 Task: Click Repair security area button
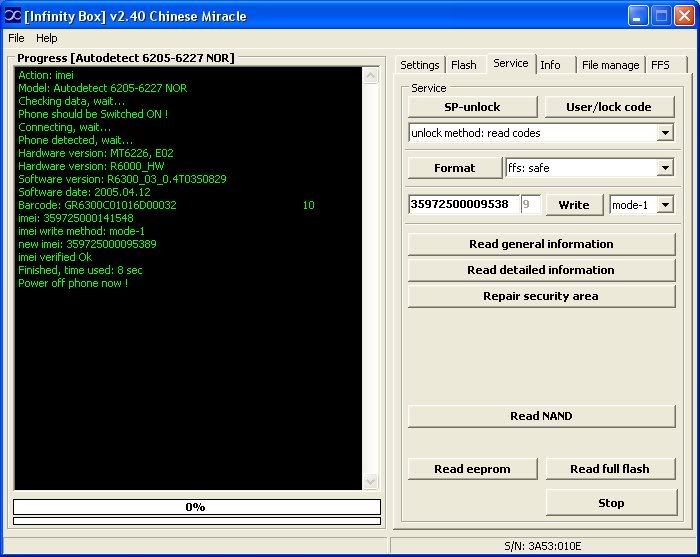542,296
